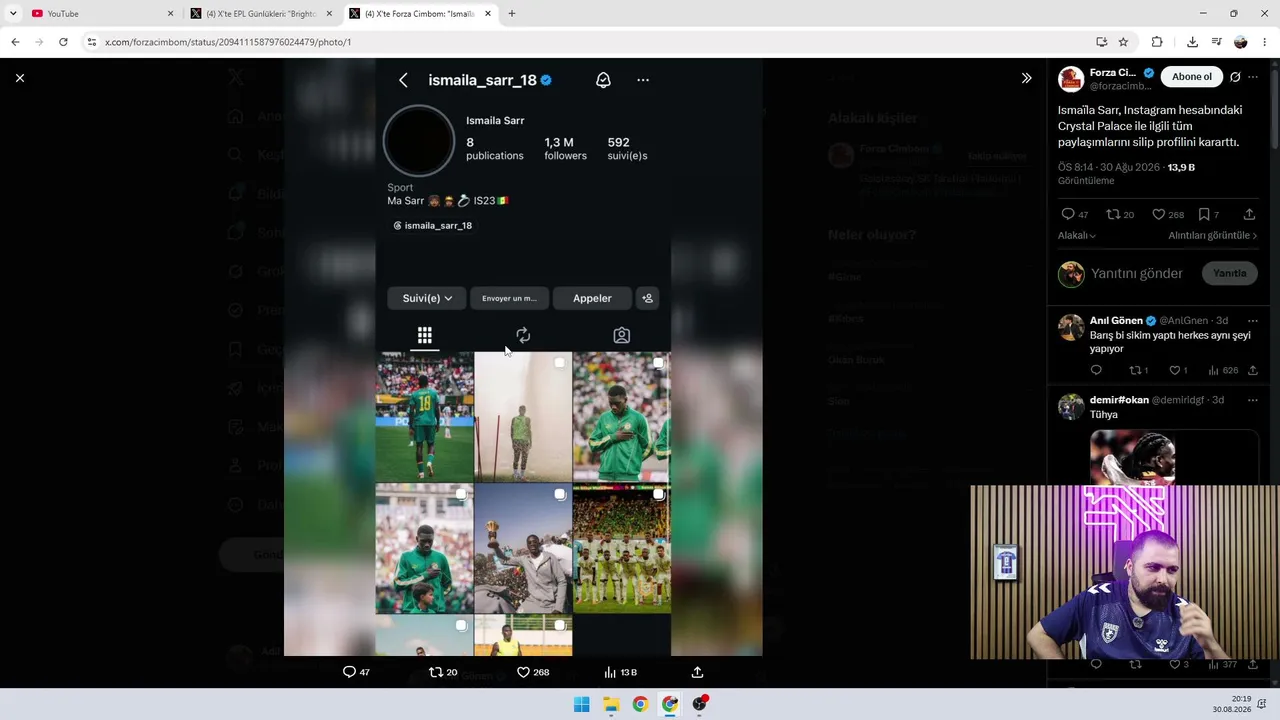Open the Chrome extensions menu
The width and height of the screenshot is (1280, 720).
(1157, 42)
